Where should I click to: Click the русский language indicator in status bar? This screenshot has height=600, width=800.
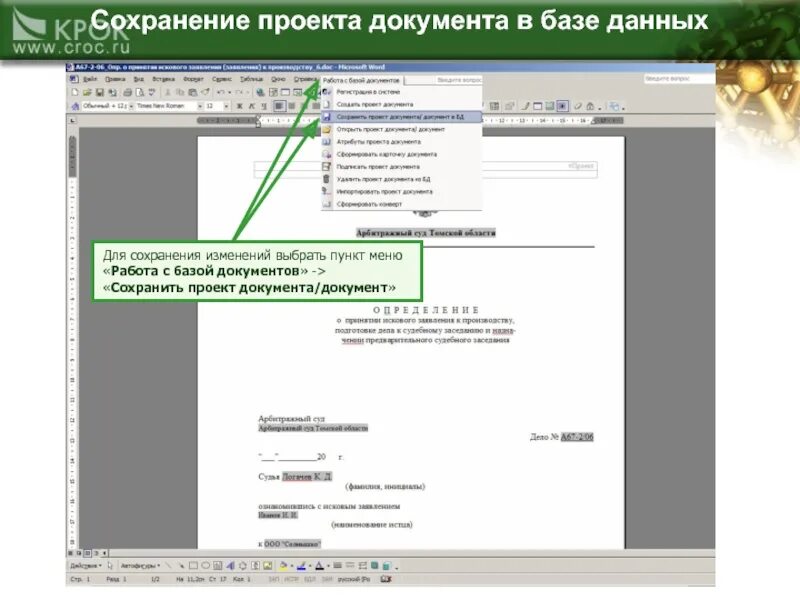point(354,579)
